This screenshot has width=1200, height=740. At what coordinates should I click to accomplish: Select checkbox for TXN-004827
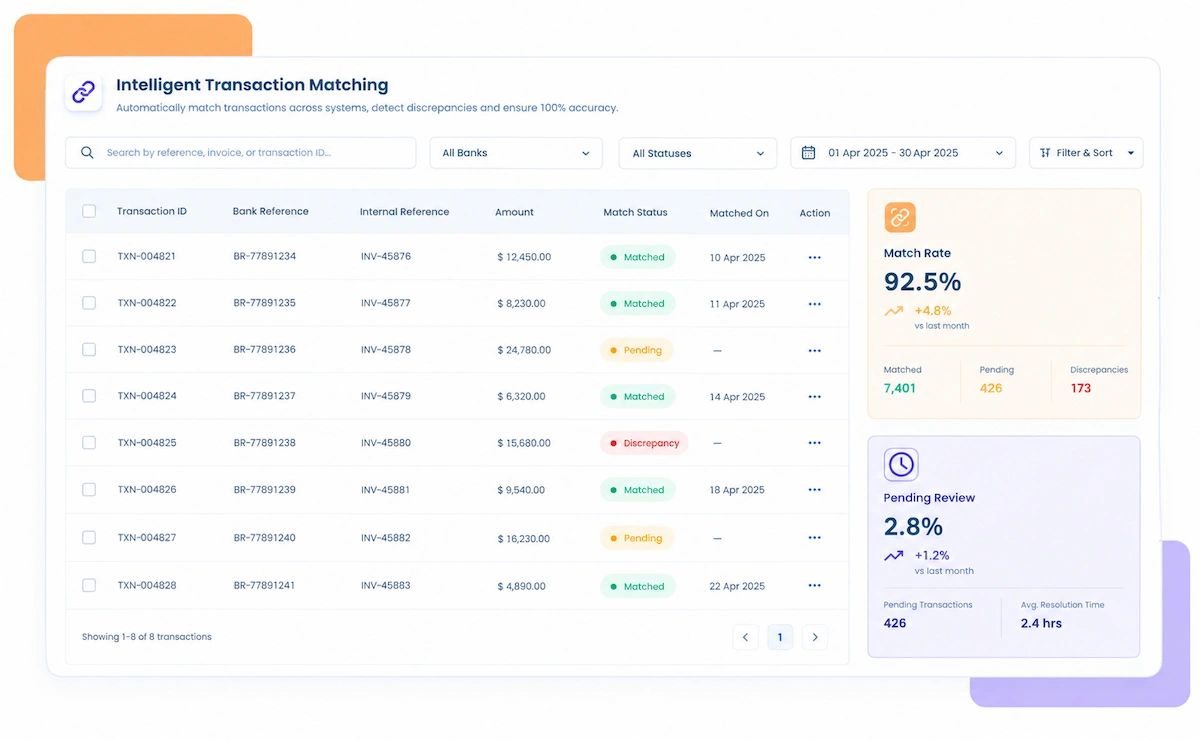(x=89, y=537)
